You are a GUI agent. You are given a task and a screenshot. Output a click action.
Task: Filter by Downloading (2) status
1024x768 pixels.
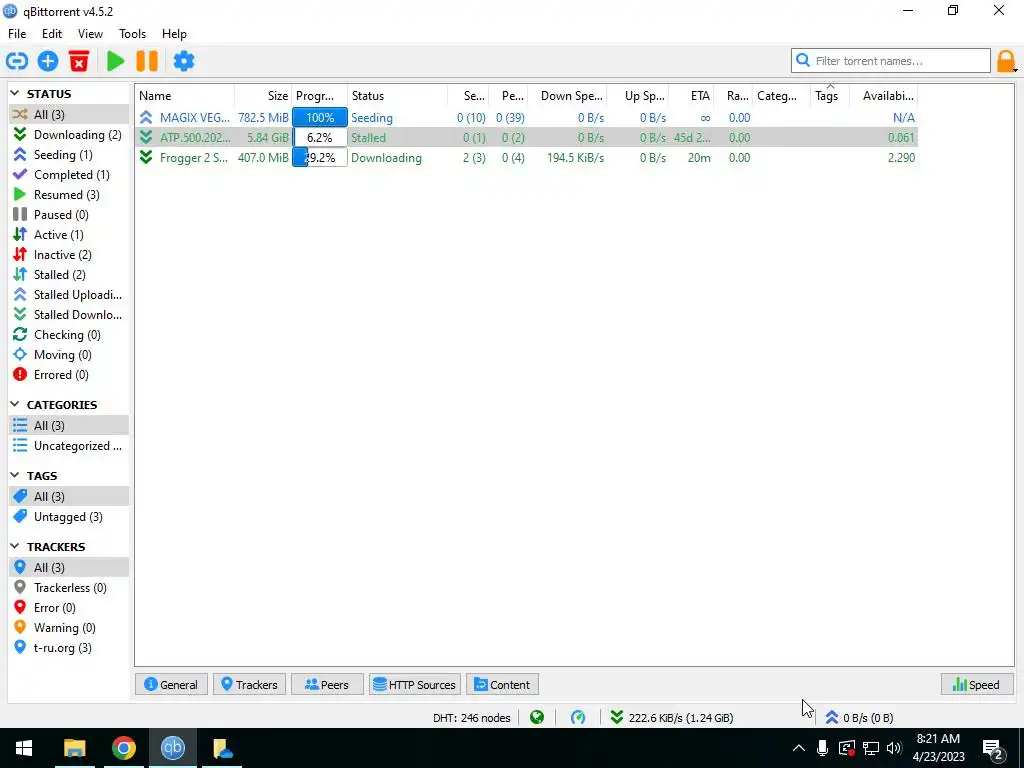(x=69, y=135)
